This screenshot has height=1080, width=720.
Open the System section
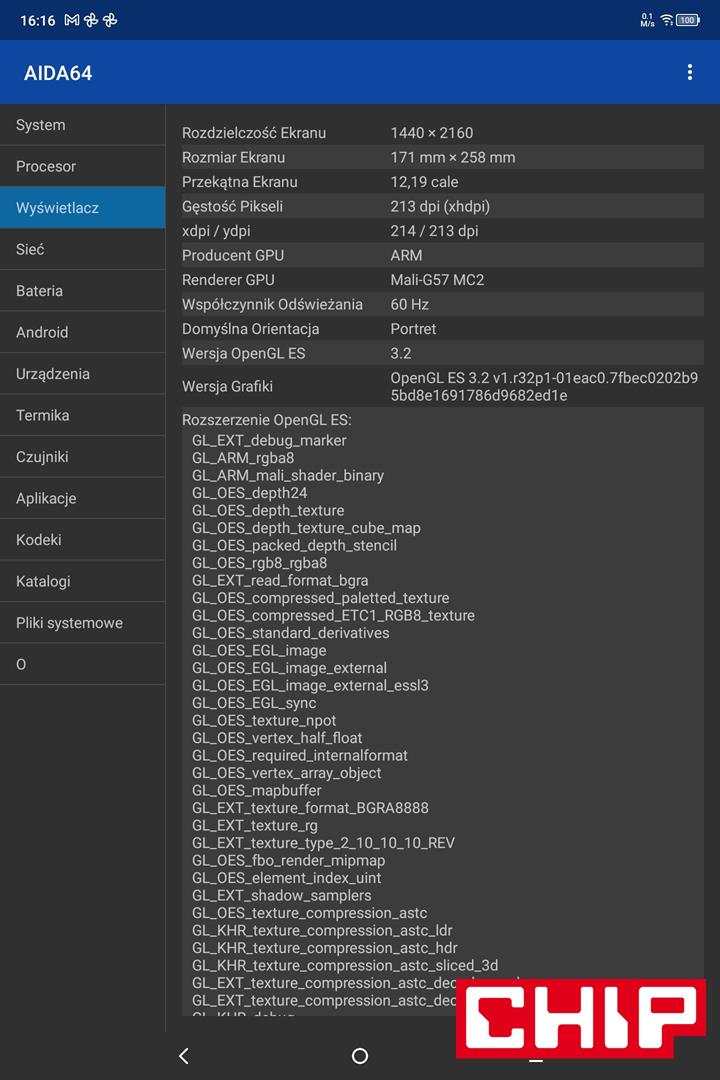[x=82, y=125]
